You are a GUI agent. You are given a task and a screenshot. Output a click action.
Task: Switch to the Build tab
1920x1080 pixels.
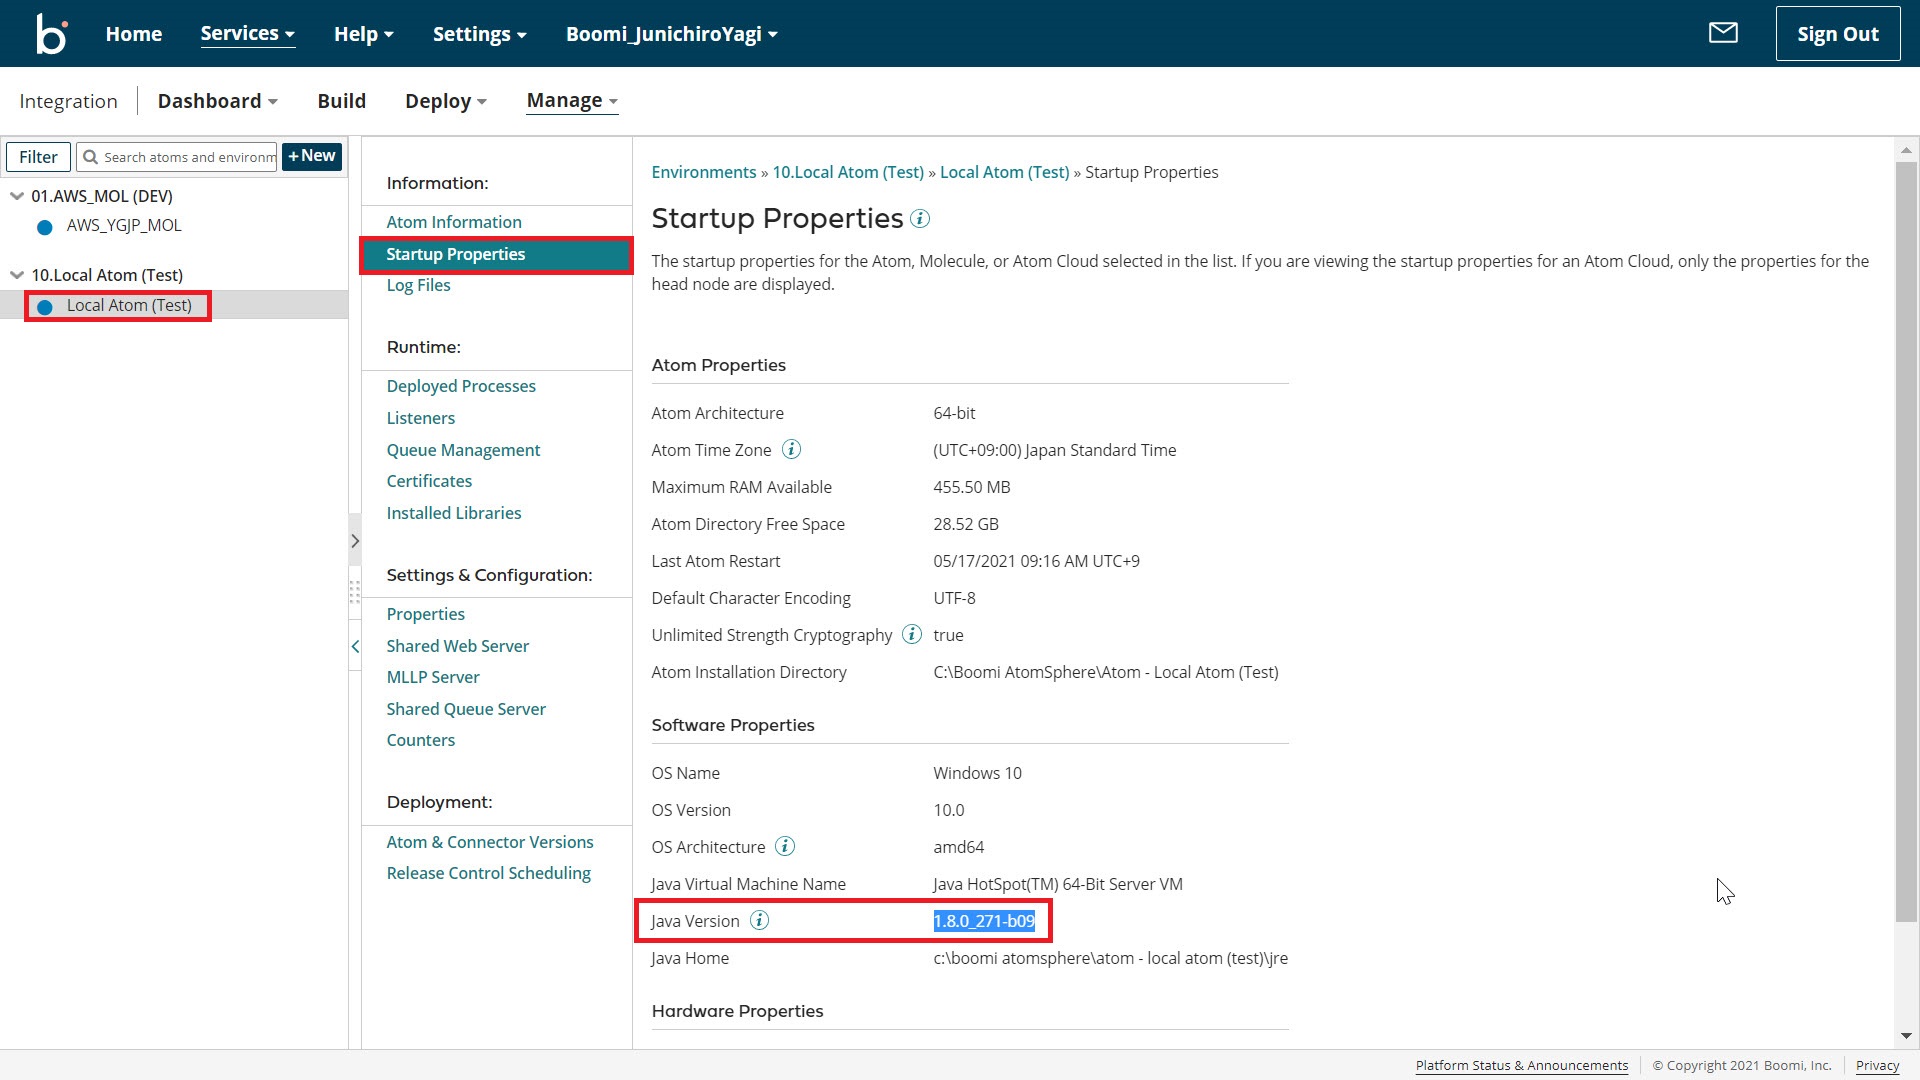[341, 100]
